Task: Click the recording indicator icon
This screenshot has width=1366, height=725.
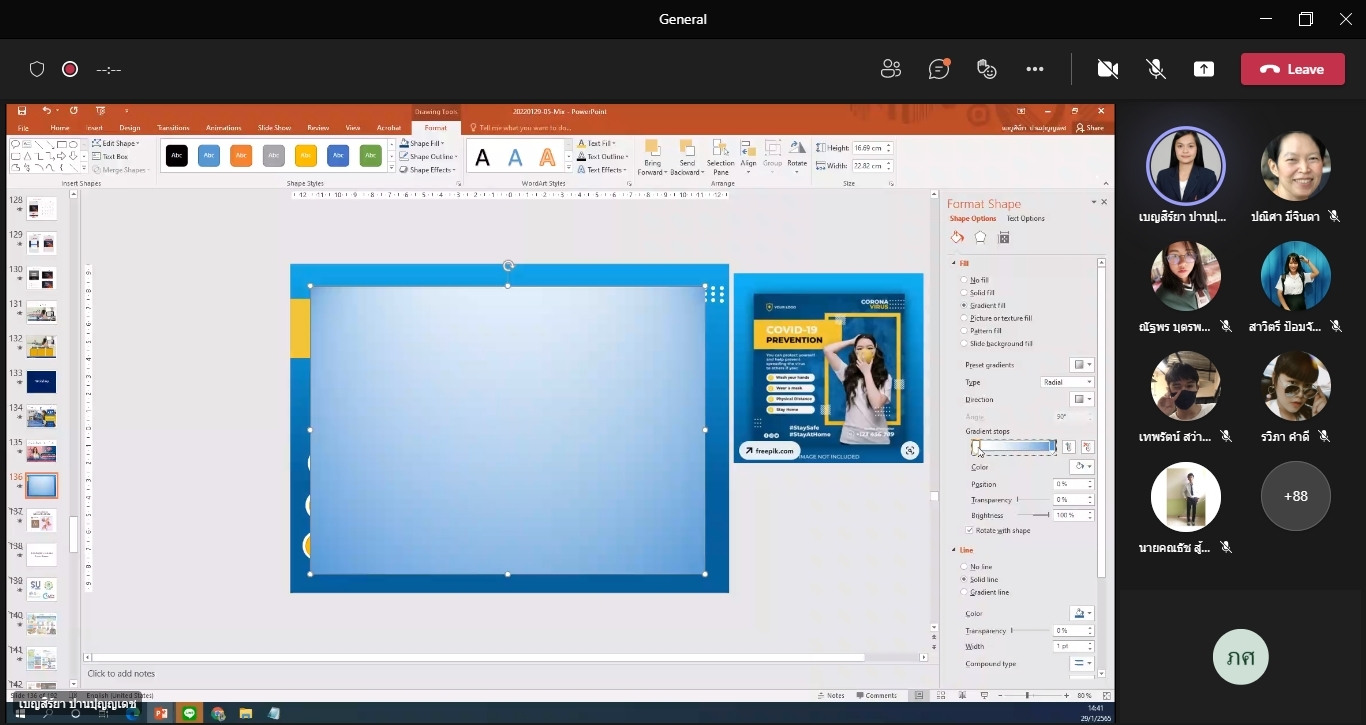Action: pos(70,69)
